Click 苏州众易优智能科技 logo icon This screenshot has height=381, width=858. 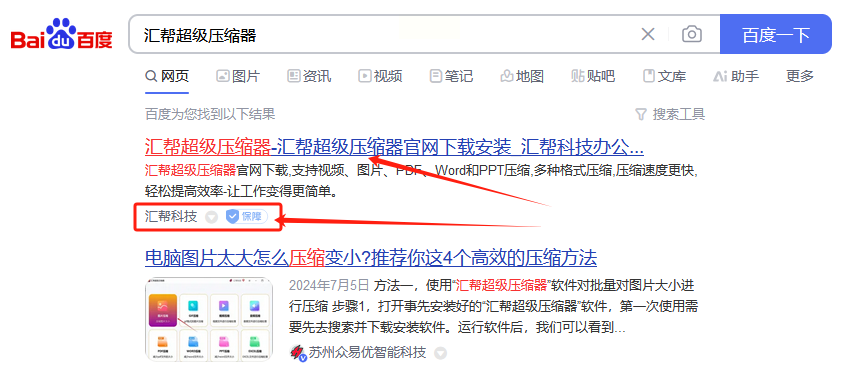click(x=297, y=353)
